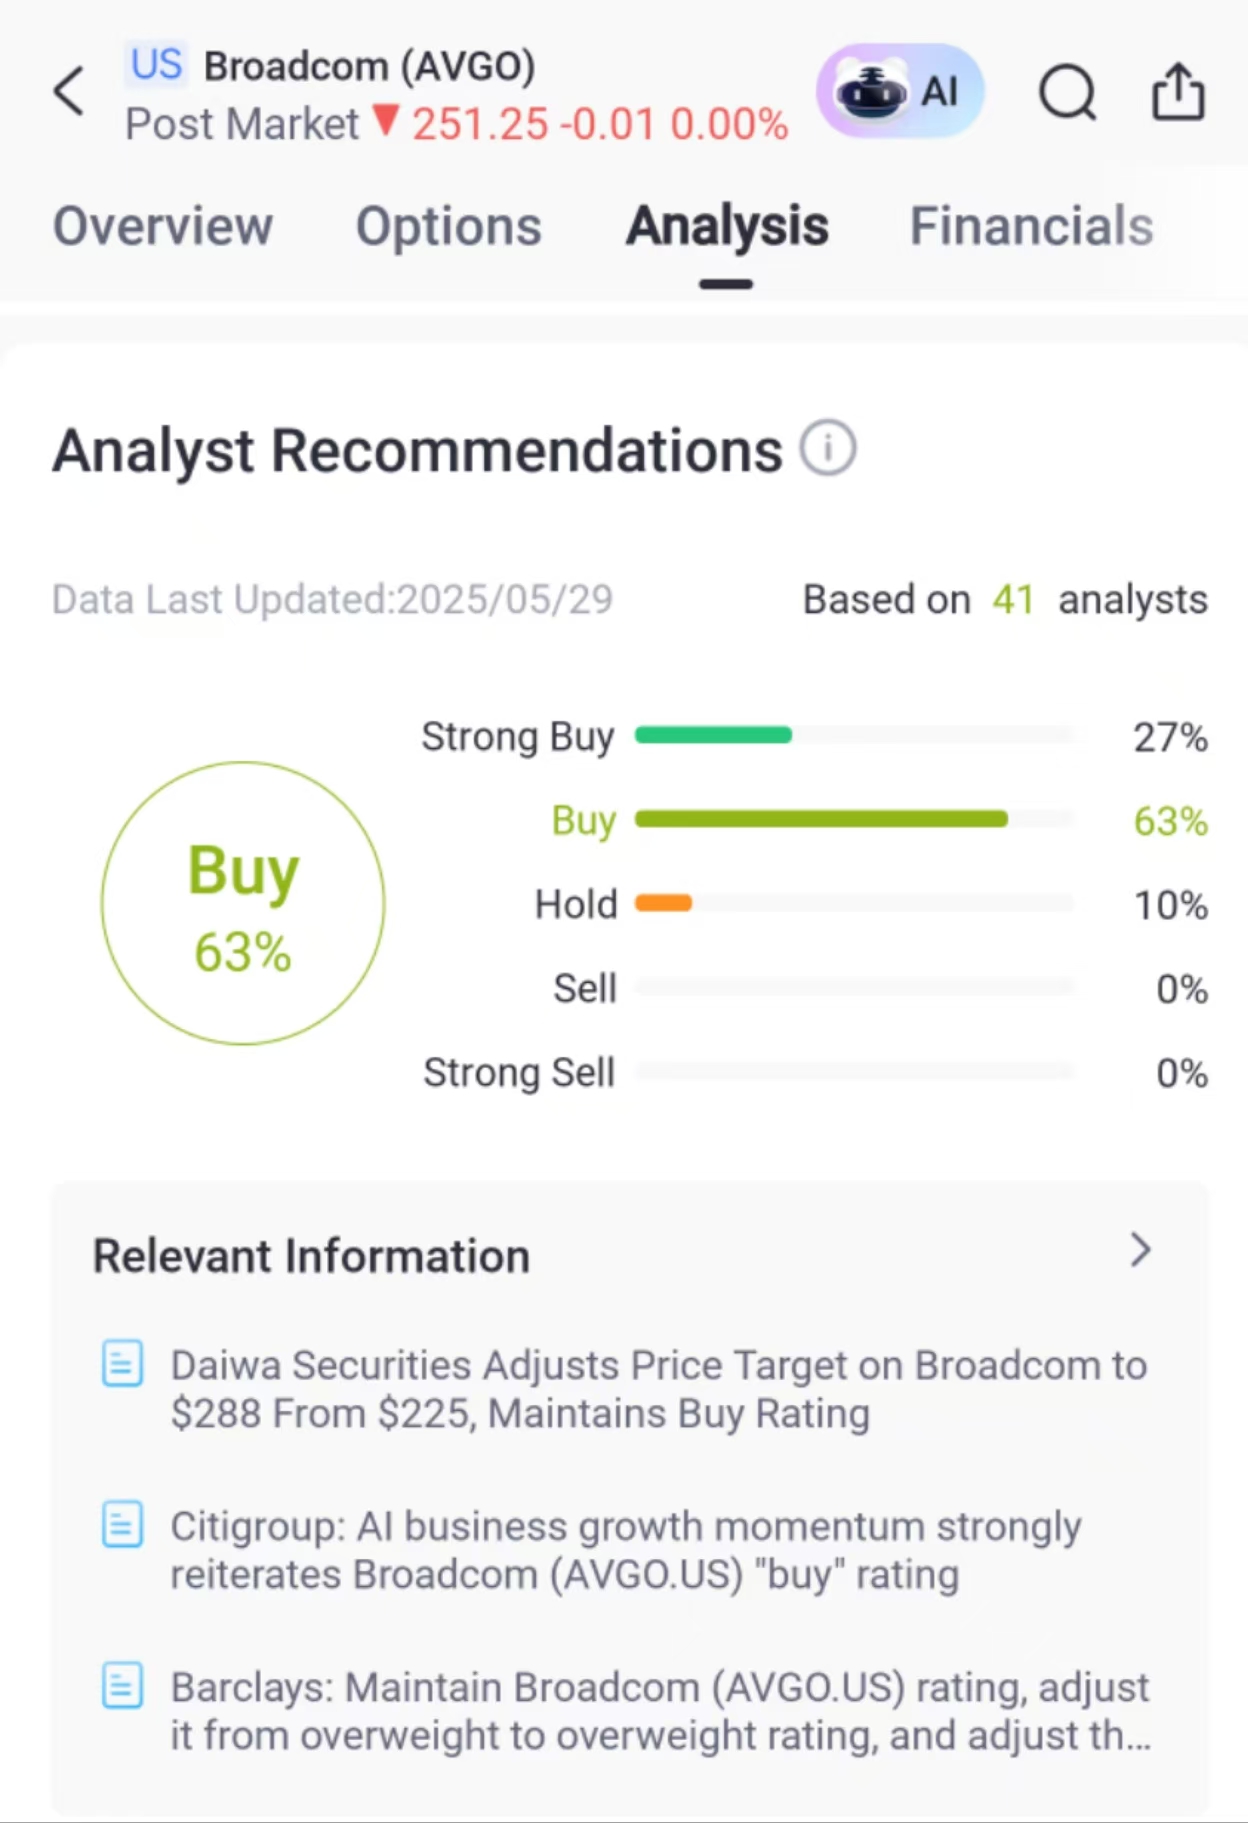Read Daiwa Securities price target headline
This screenshot has height=1823, width=1248.
658,1389
